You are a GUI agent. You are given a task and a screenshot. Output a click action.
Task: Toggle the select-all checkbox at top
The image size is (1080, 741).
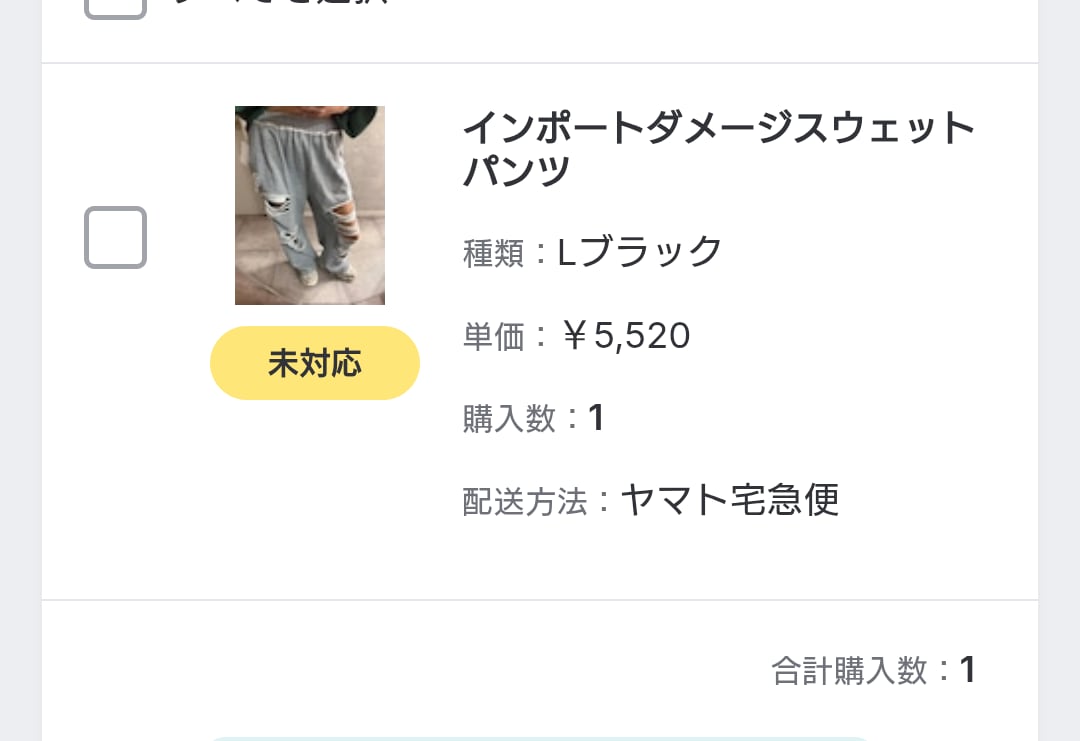click(x=115, y=6)
